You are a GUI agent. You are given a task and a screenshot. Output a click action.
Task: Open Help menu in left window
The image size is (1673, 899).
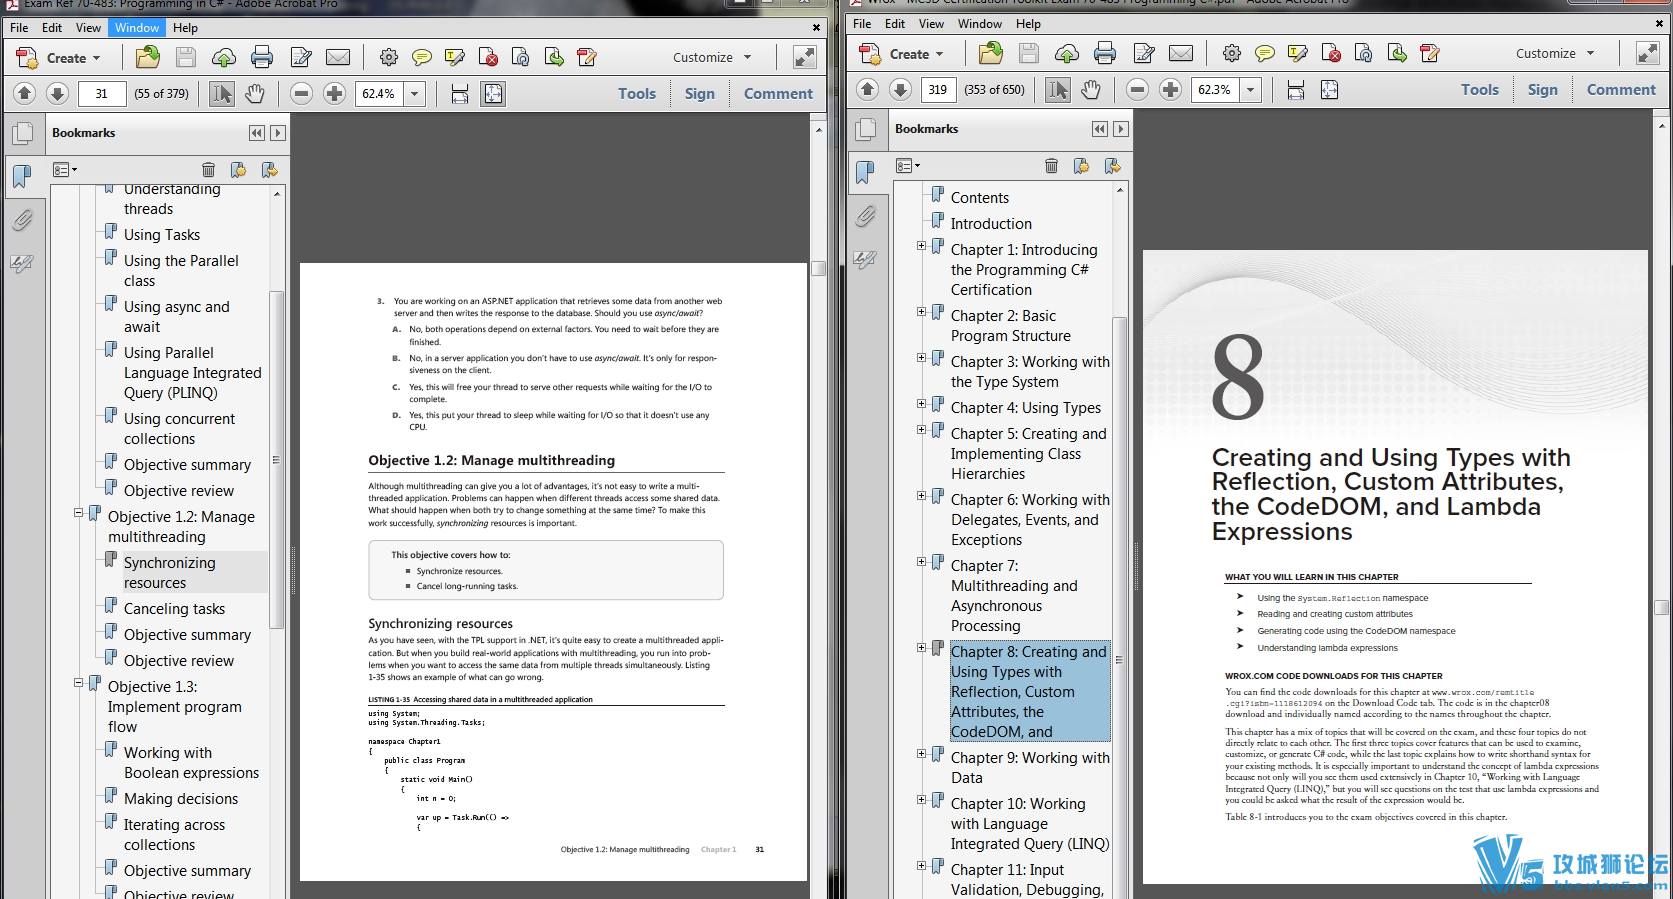point(185,27)
